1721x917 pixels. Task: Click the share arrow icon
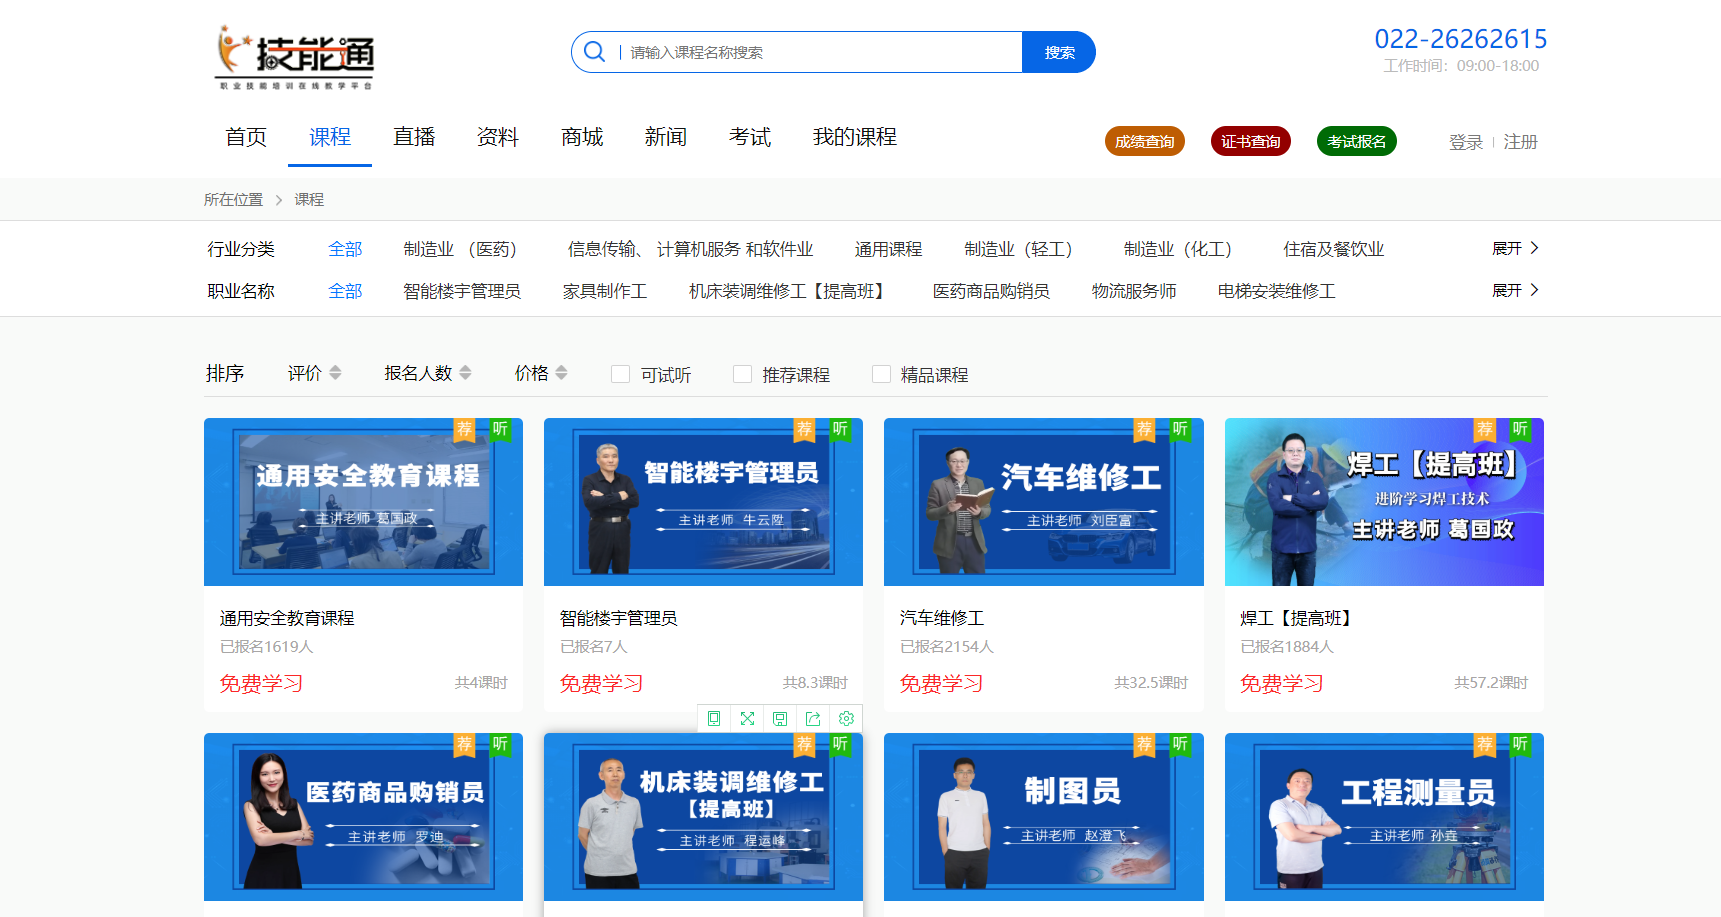pyautogui.click(x=813, y=718)
